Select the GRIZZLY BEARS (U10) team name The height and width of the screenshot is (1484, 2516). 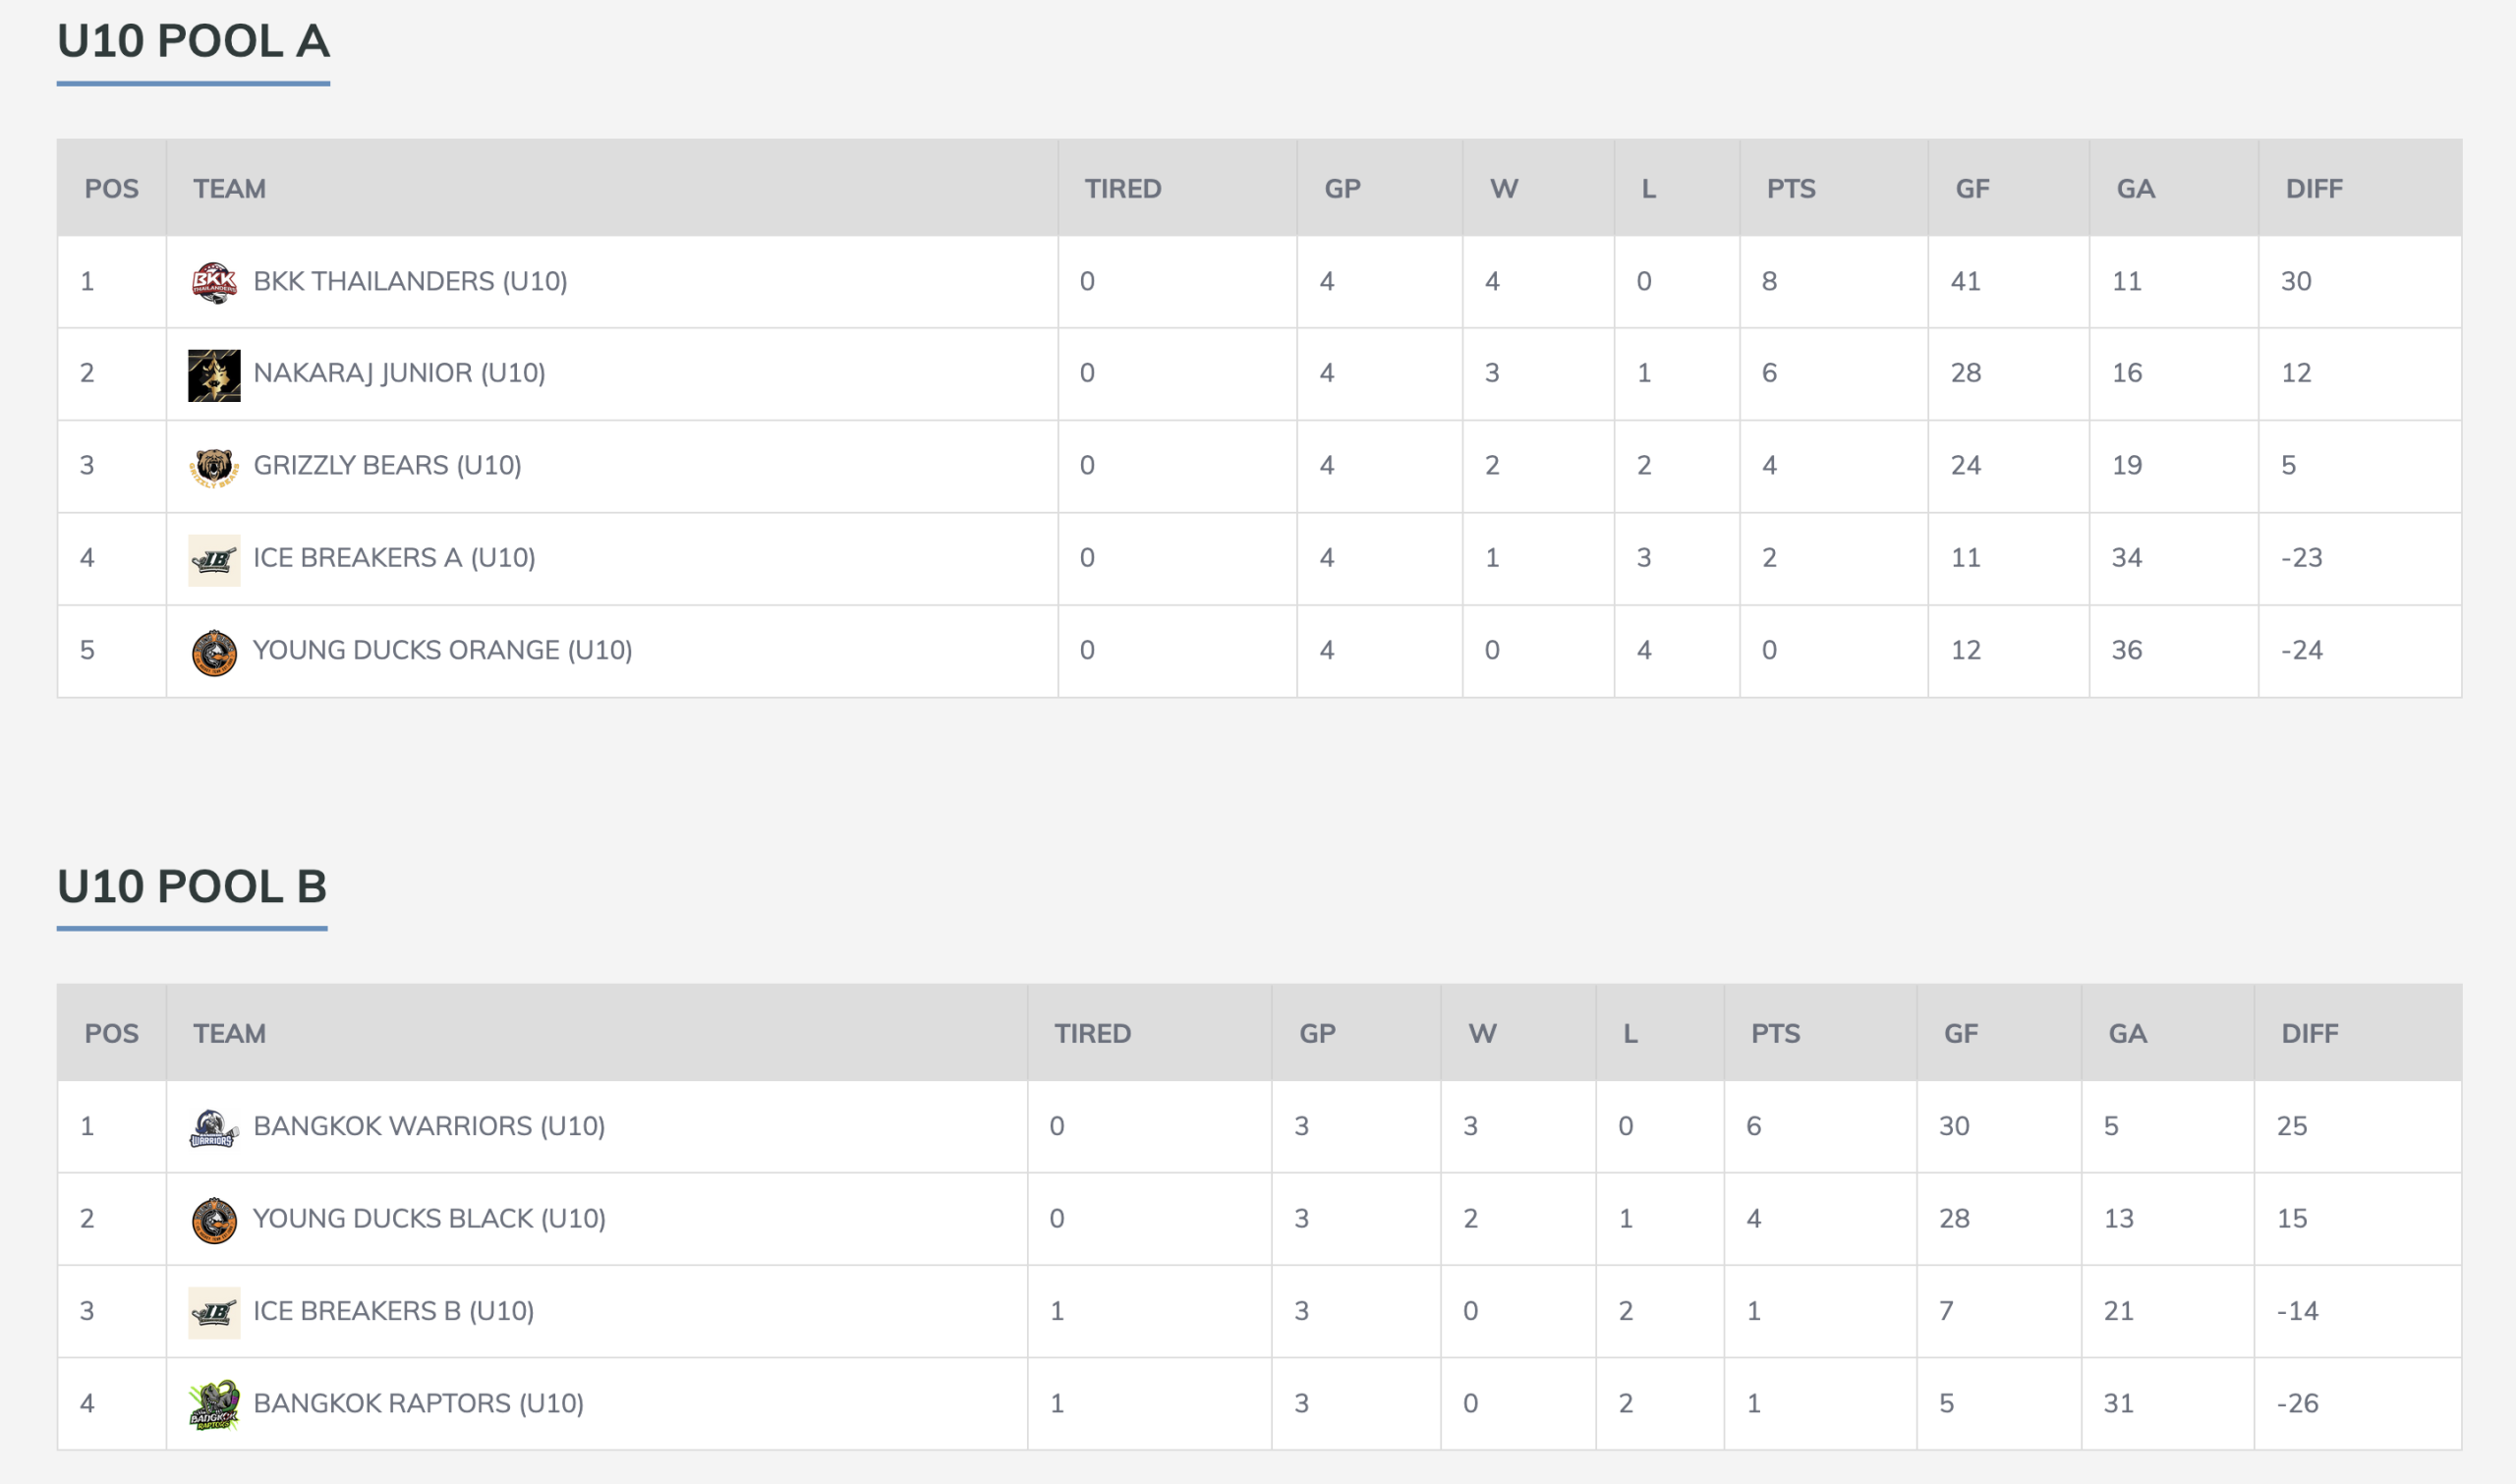tap(387, 465)
